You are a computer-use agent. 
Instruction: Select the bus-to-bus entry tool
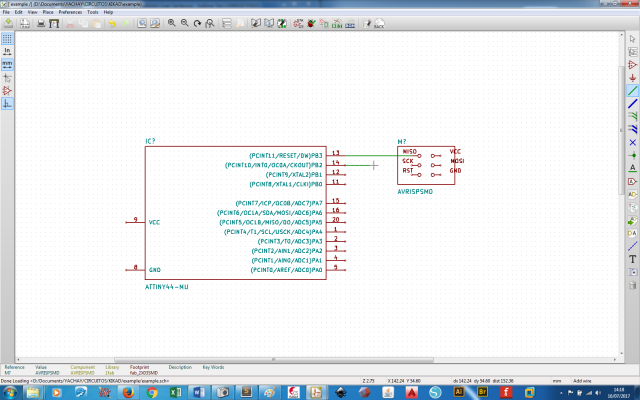[x=632, y=129]
